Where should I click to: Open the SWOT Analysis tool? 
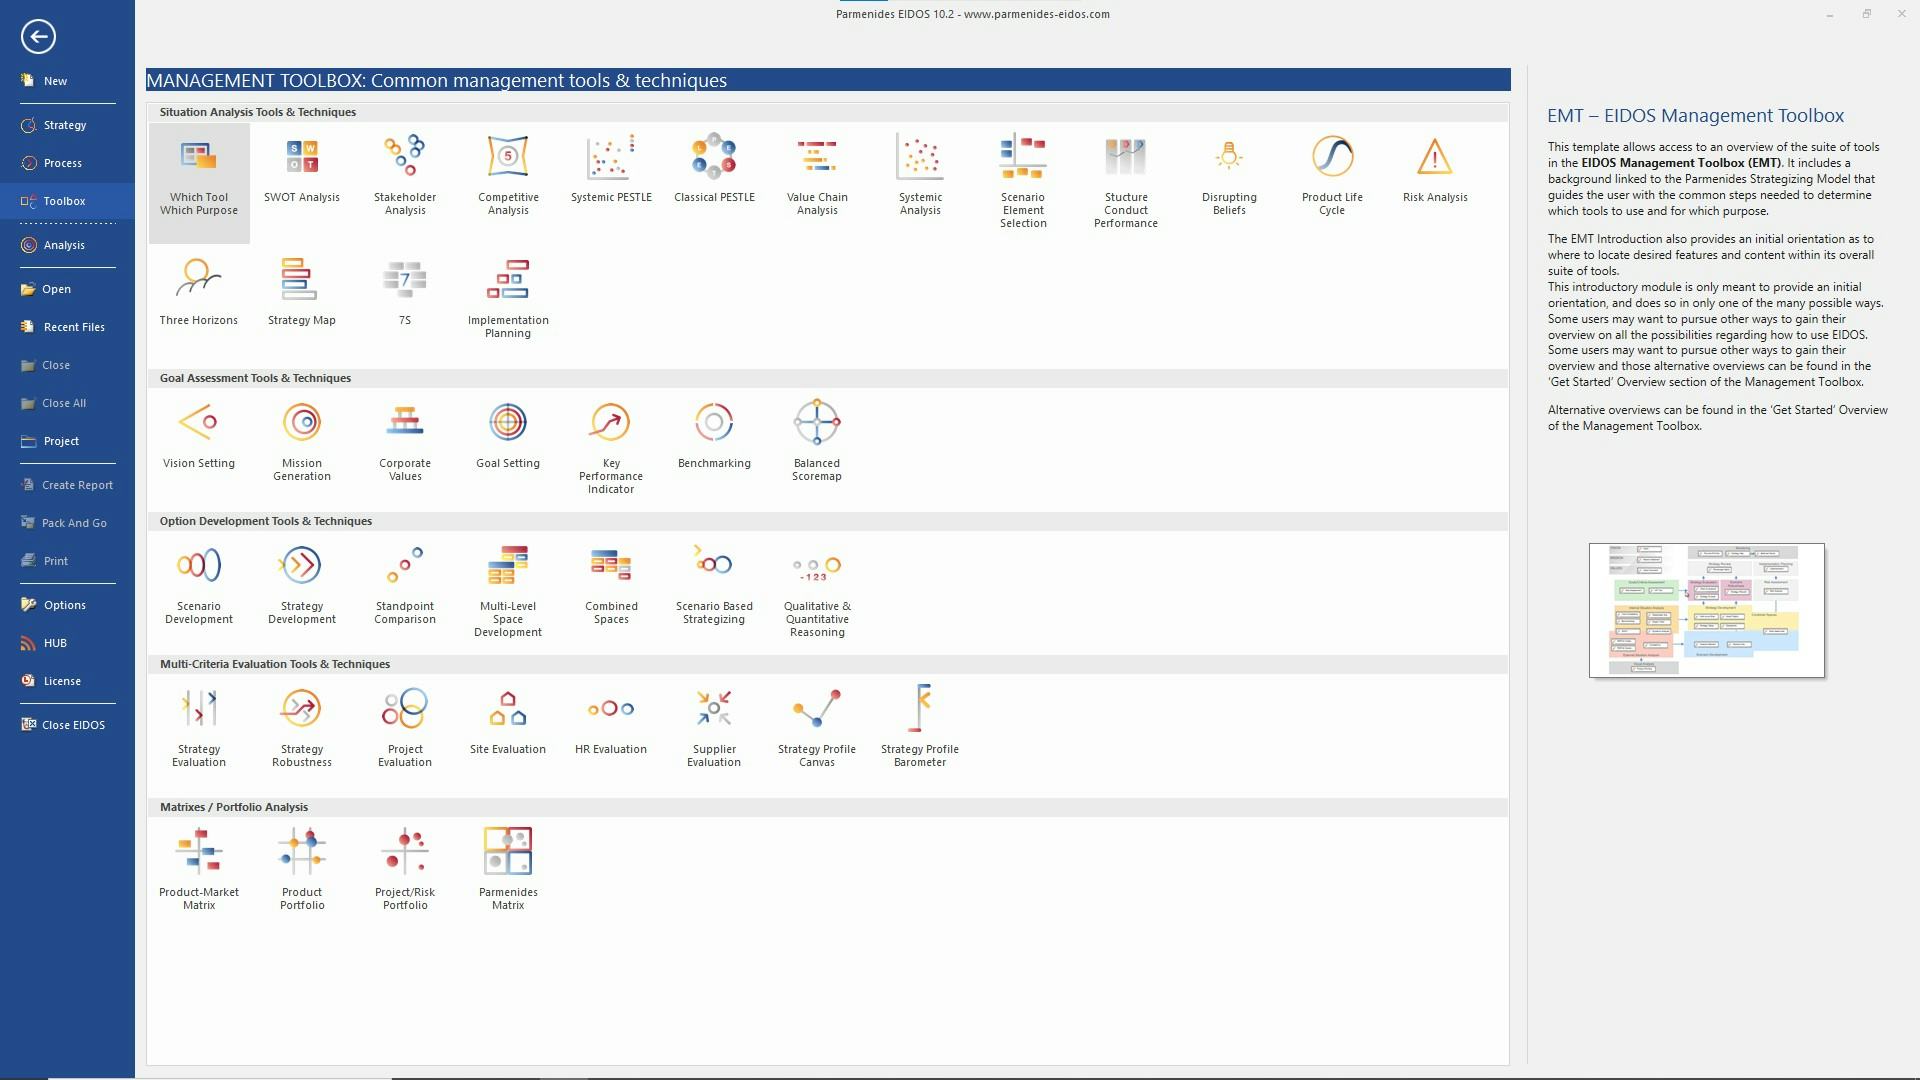(x=302, y=170)
